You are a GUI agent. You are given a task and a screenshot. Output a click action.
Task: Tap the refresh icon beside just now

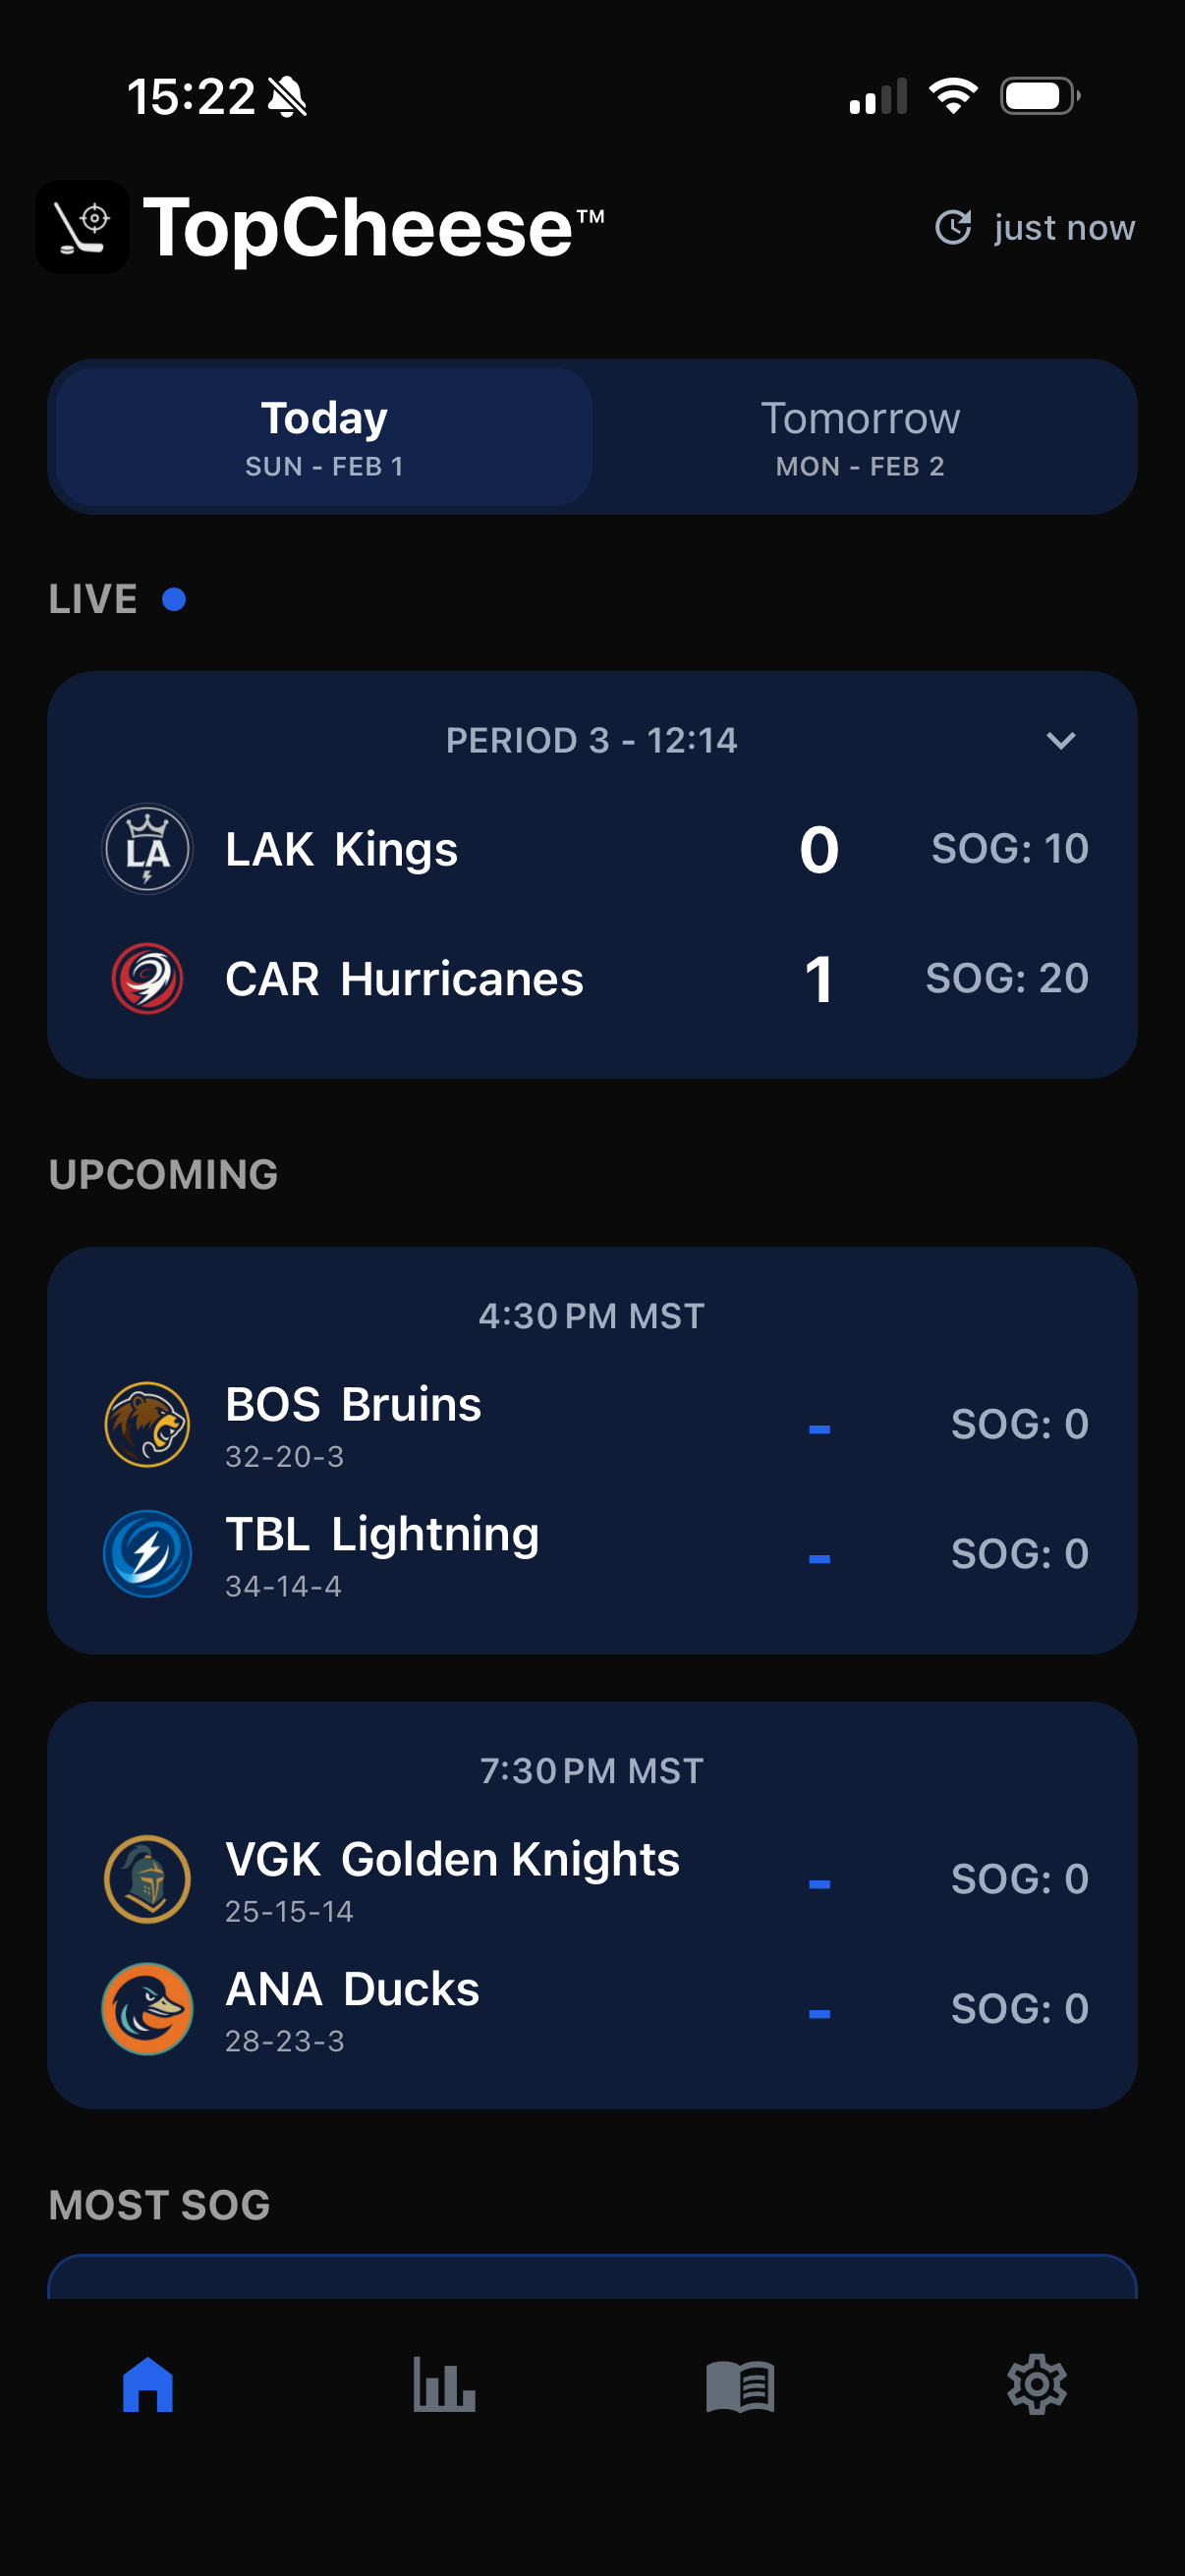pyautogui.click(x=953, y=227)
